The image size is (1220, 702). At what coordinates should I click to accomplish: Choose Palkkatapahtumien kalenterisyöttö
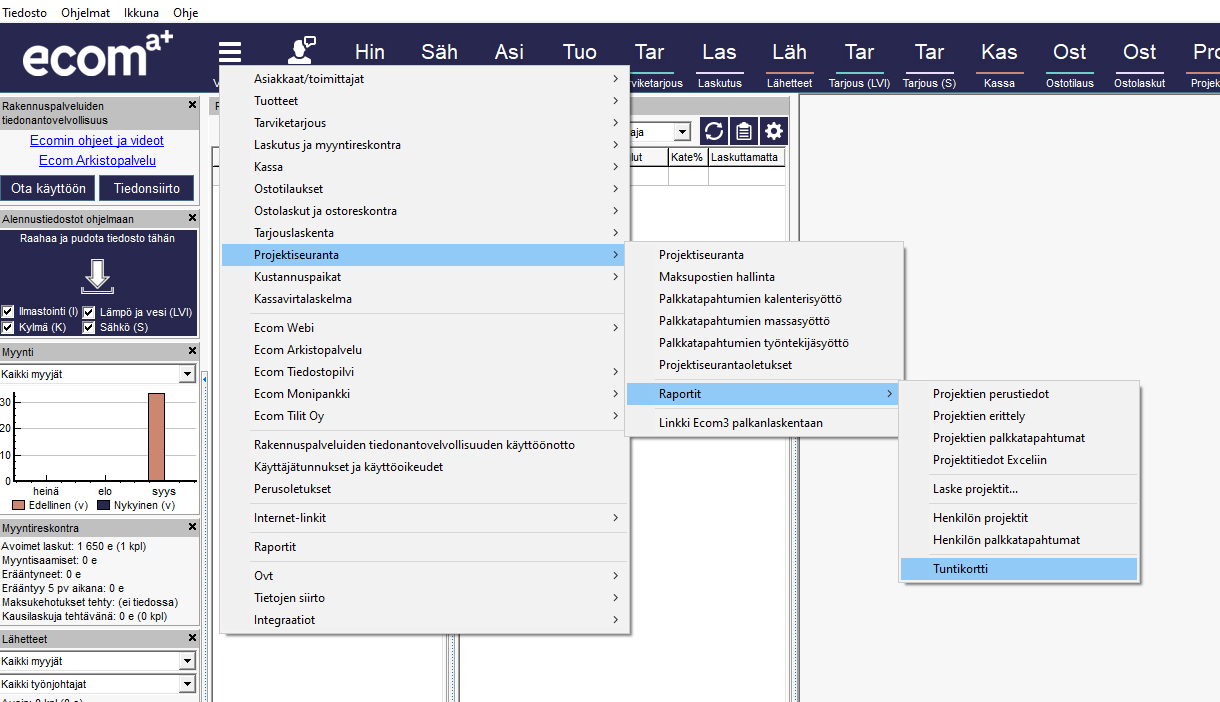coord(765,299)
